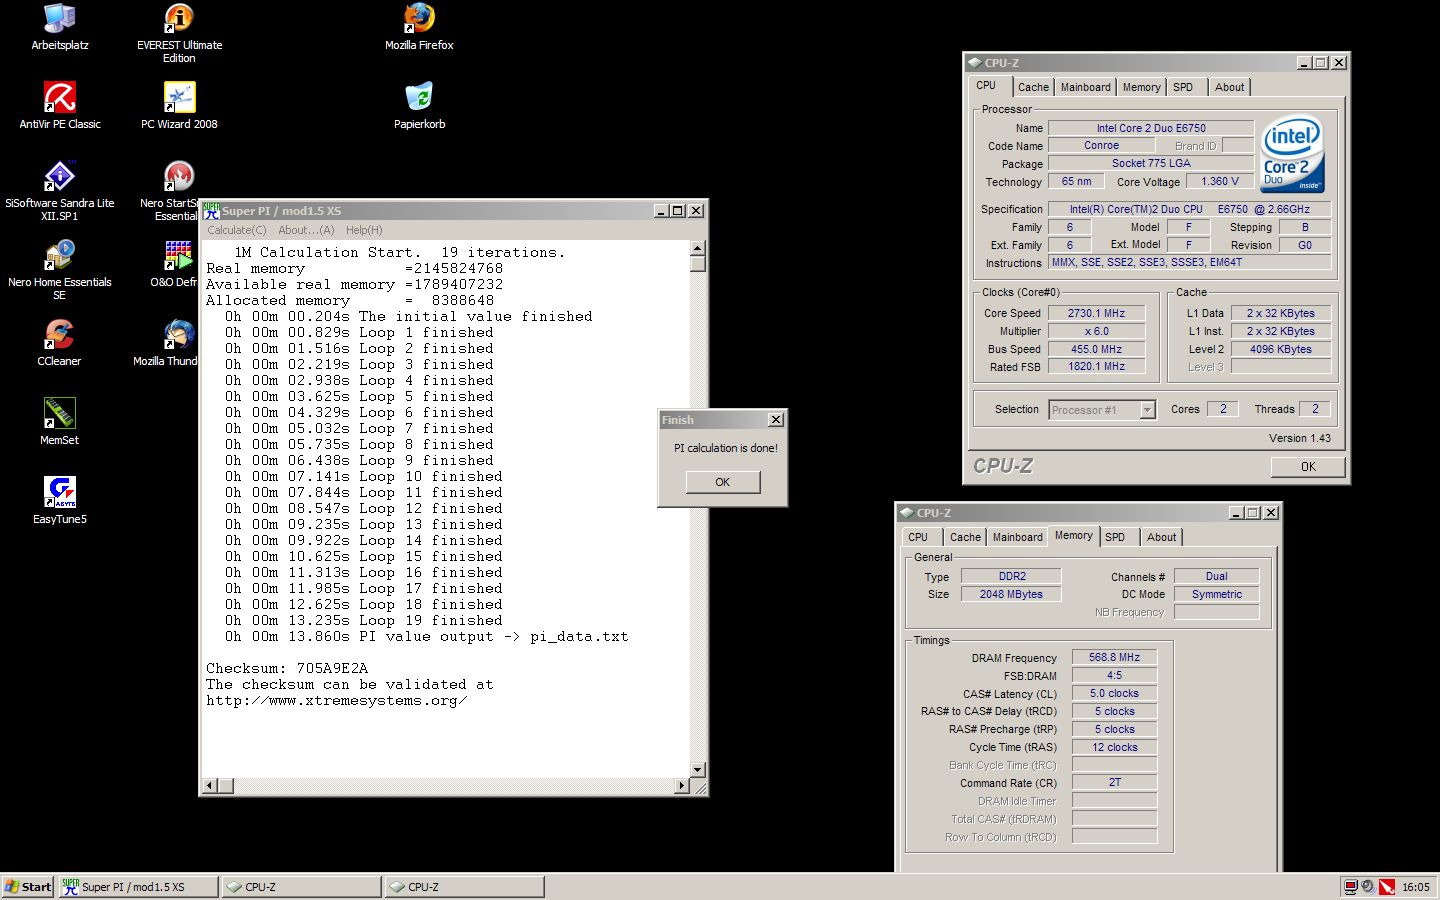Click the Checksum: 705A9E2A line

287,668
